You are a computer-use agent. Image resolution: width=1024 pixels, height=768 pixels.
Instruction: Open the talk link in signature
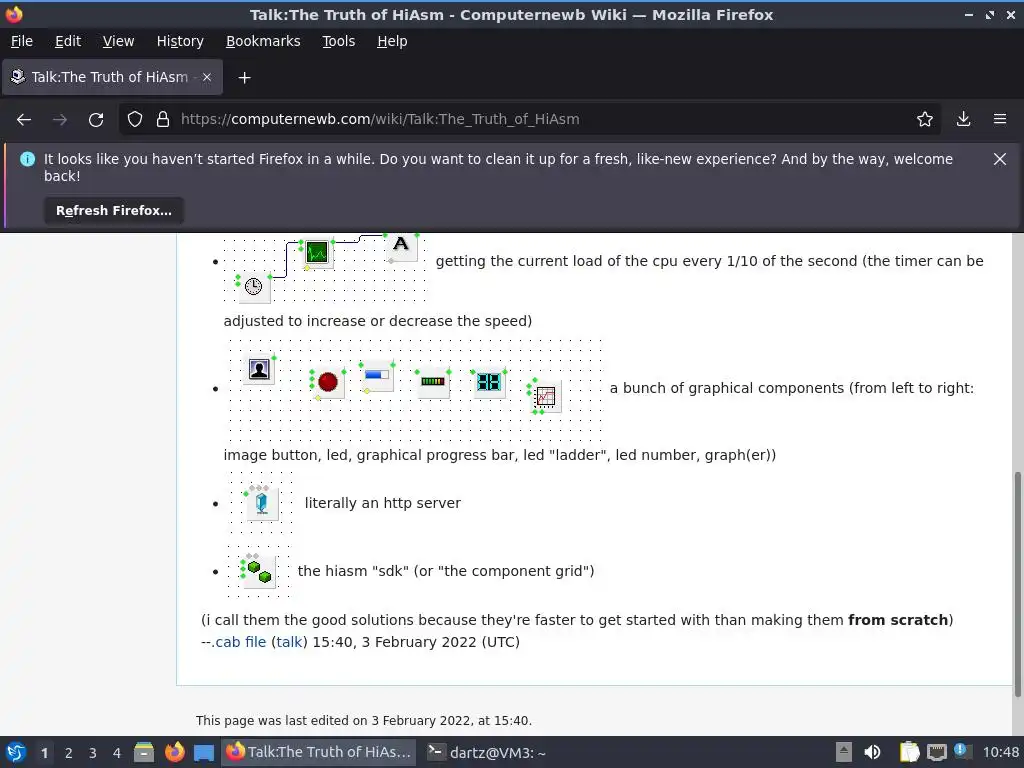pos(289,642)
